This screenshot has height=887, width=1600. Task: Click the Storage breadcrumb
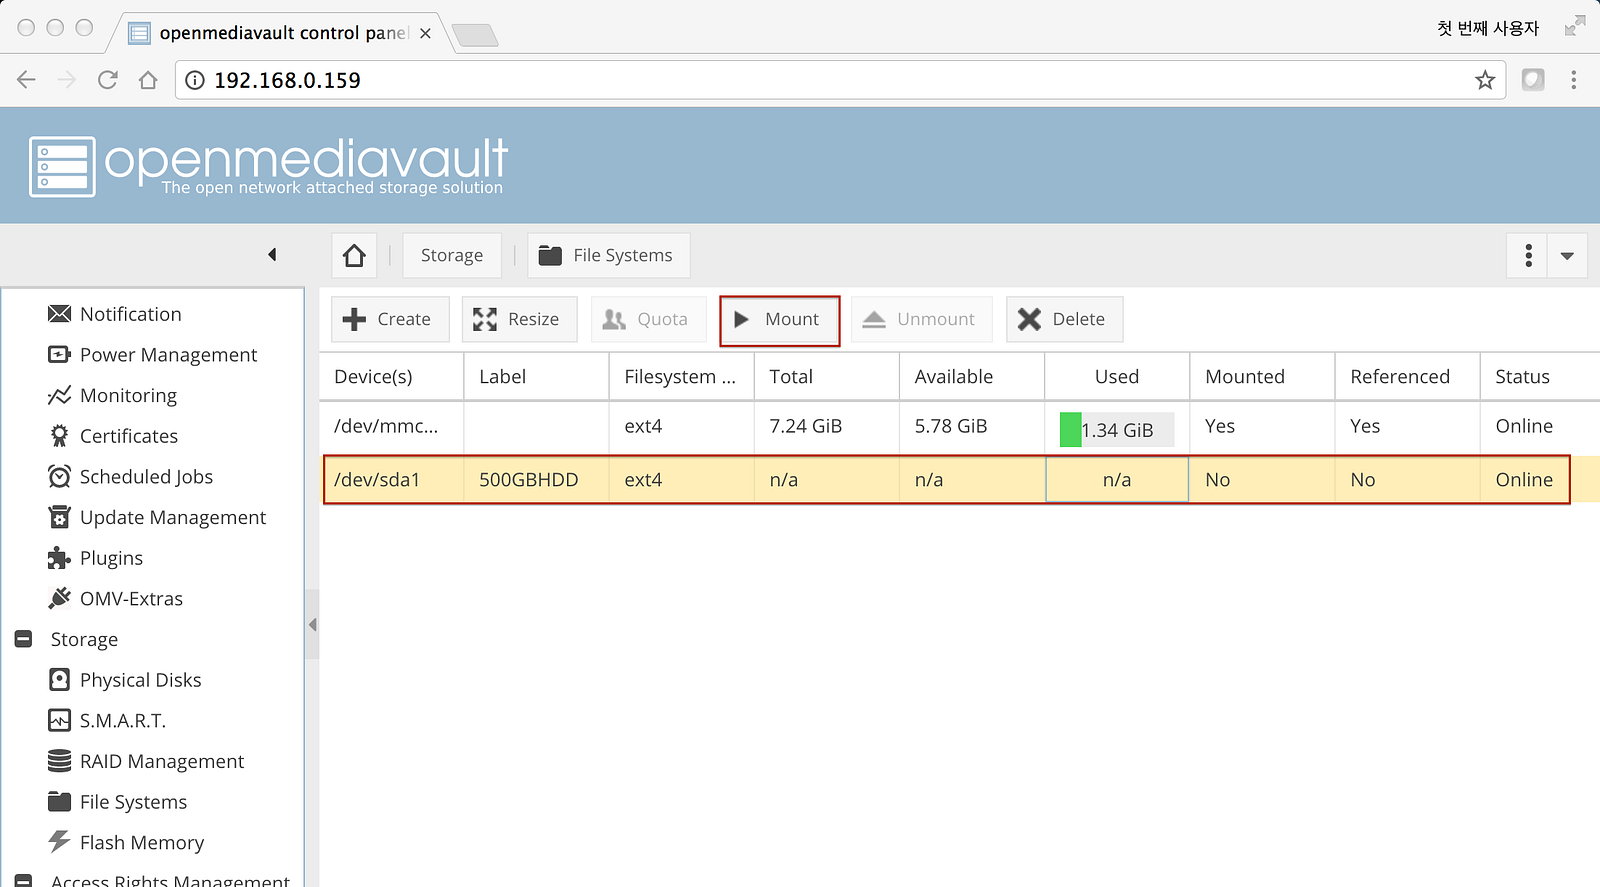pyautogui.click(x=452, y=255)
